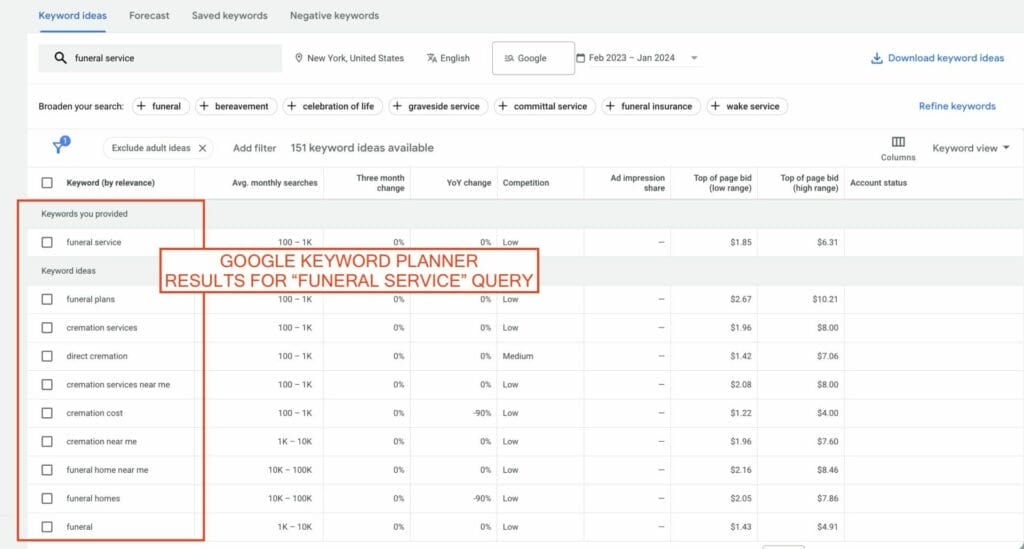This screenshot has height=549, width=1024.
Task: Check the funeral keyword checkbox
Action: coord(47,527)
